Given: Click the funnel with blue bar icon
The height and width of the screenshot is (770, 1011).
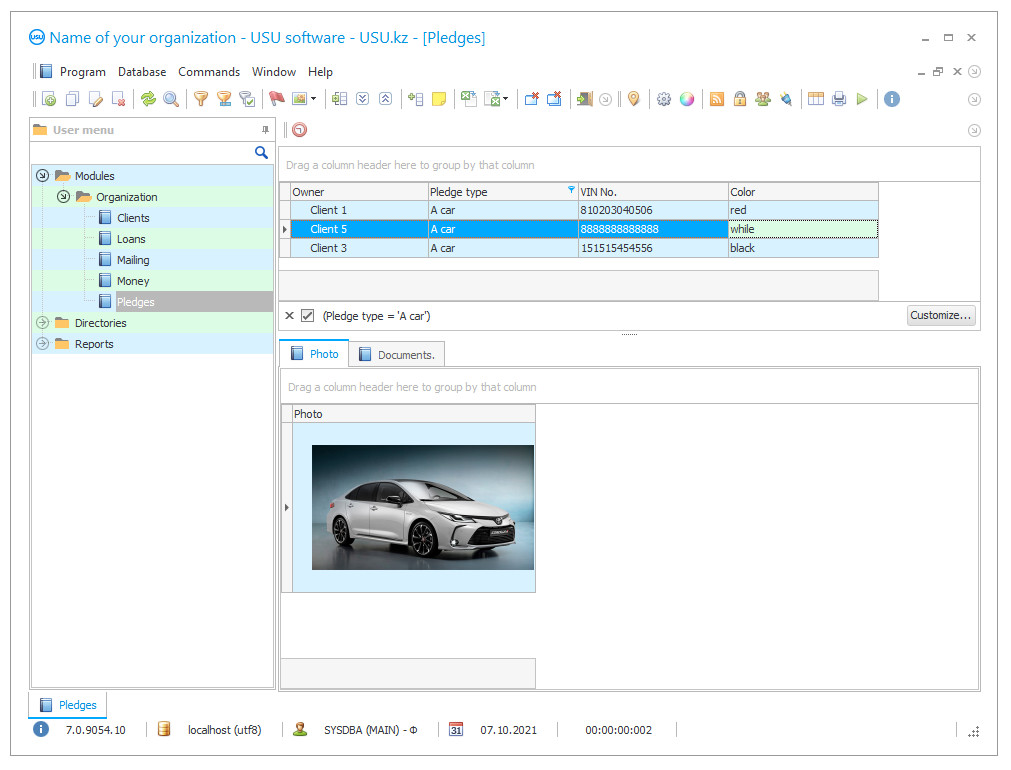Looking at the screenshot, I should [x=224, y=99].
